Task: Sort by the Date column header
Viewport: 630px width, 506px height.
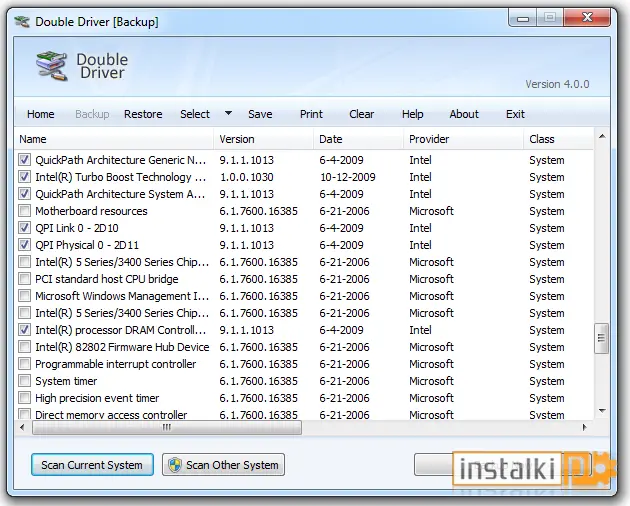Action: click(358, 139)
